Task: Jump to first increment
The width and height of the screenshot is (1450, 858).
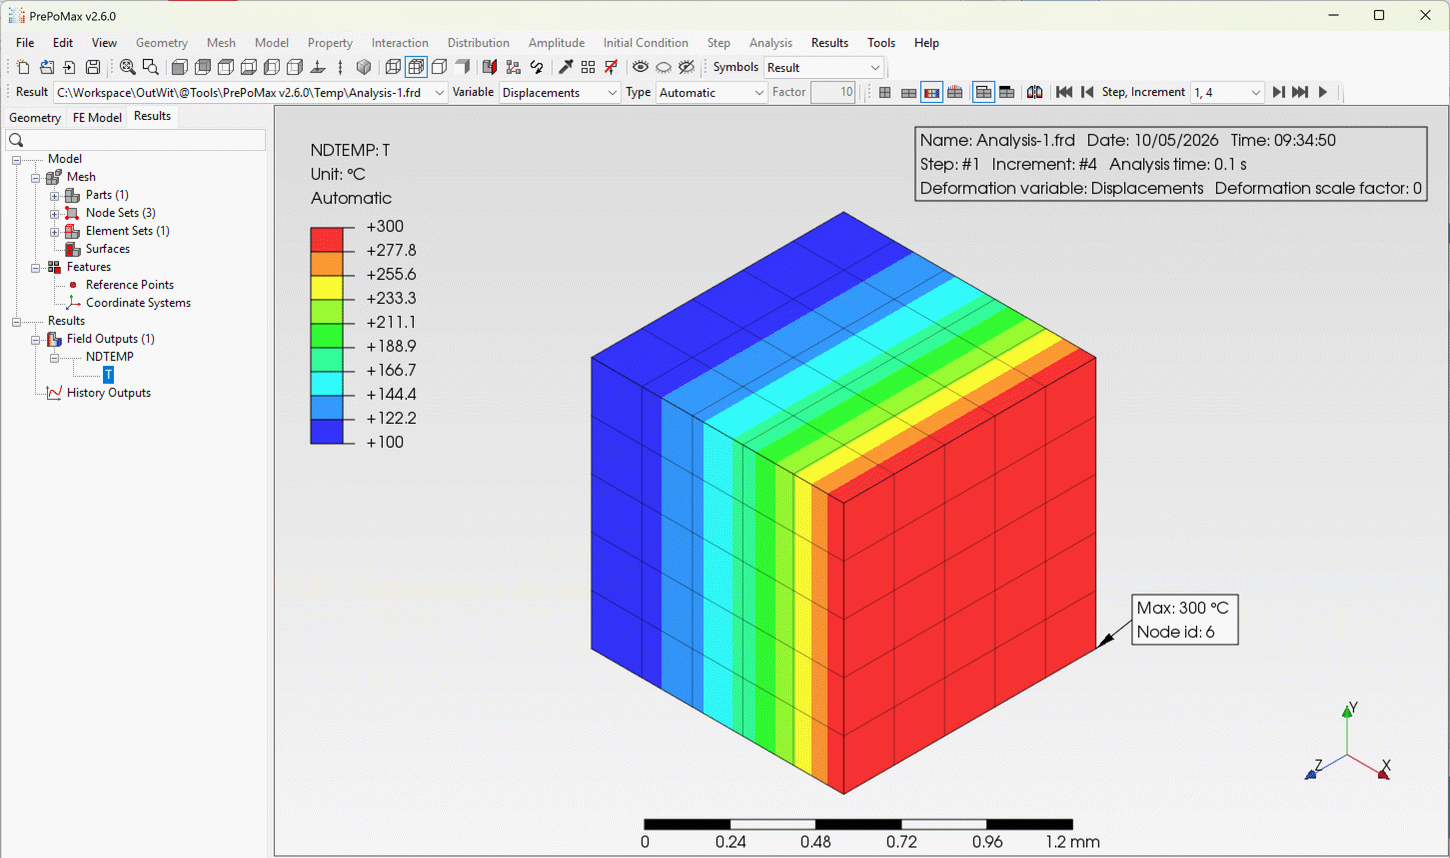Action: [x=1064, y=92]
